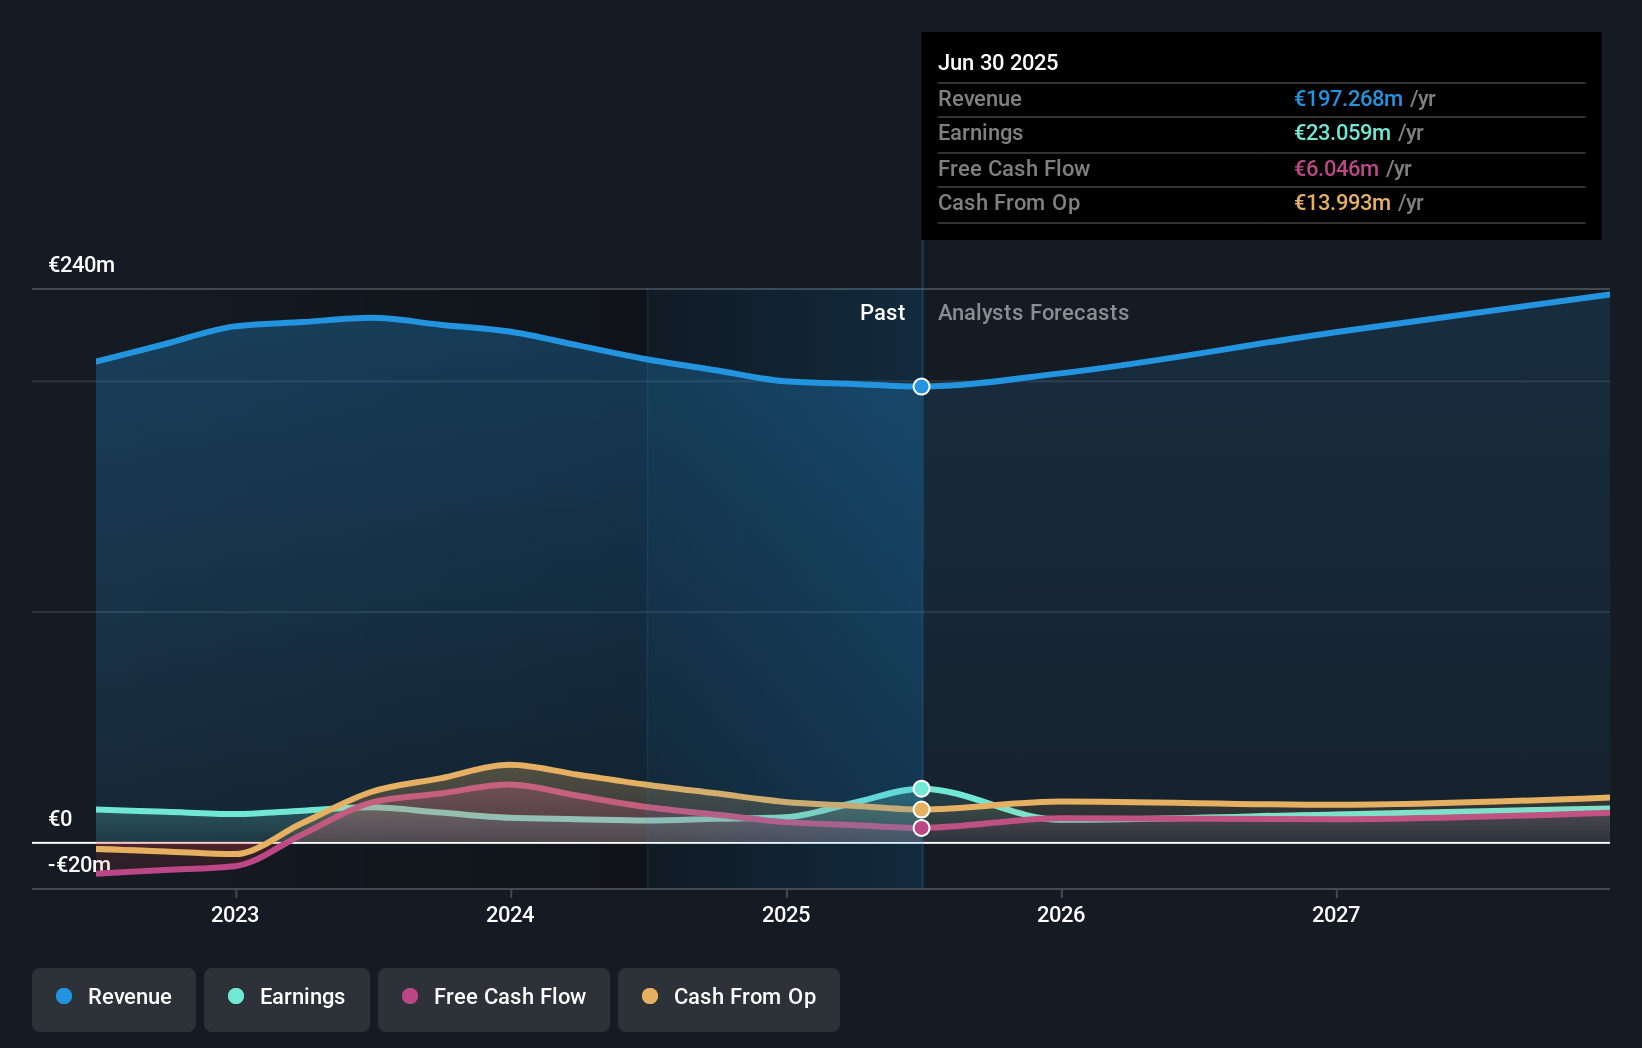Image resolution: width=1642 pixels, height=1048 pixels.
Task: Click the 2027 axis label
Action: tap(1336, 914)
